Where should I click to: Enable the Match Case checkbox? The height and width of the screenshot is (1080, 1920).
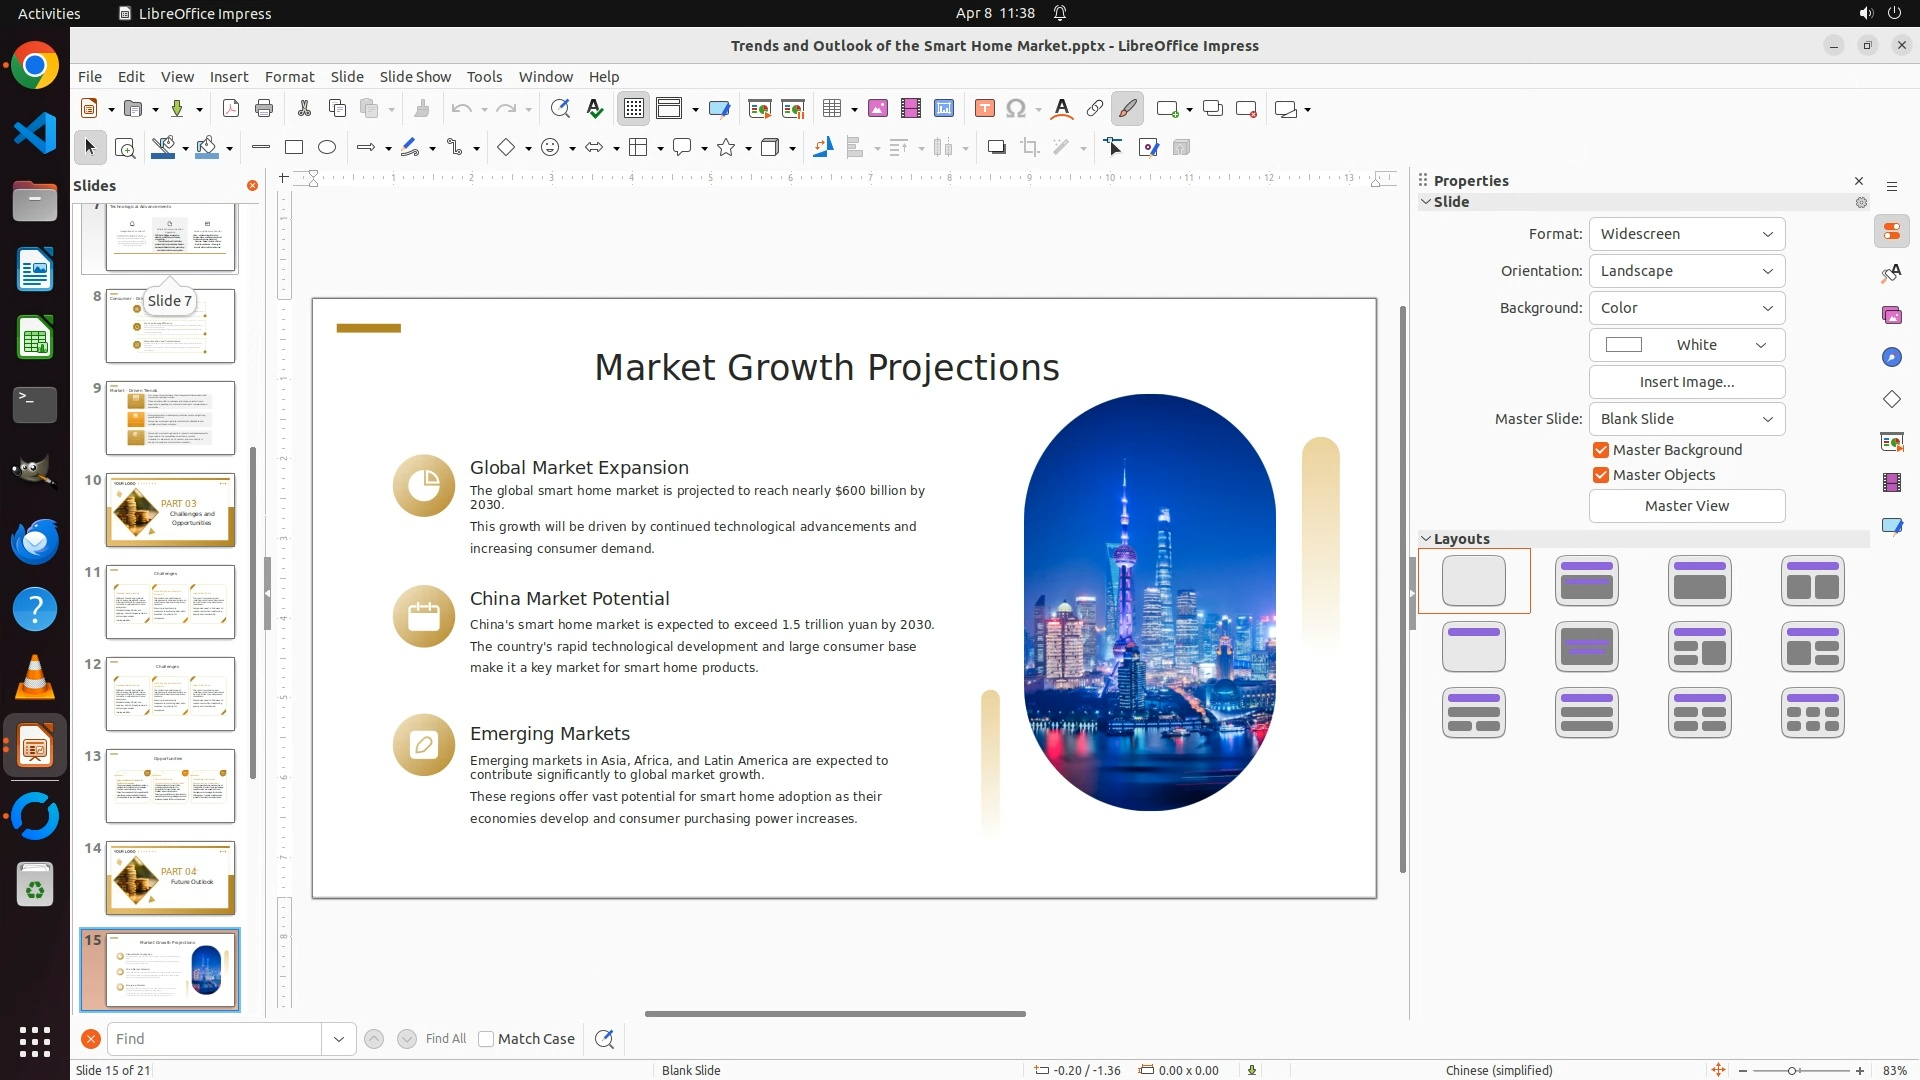(x=486, y=1039)
